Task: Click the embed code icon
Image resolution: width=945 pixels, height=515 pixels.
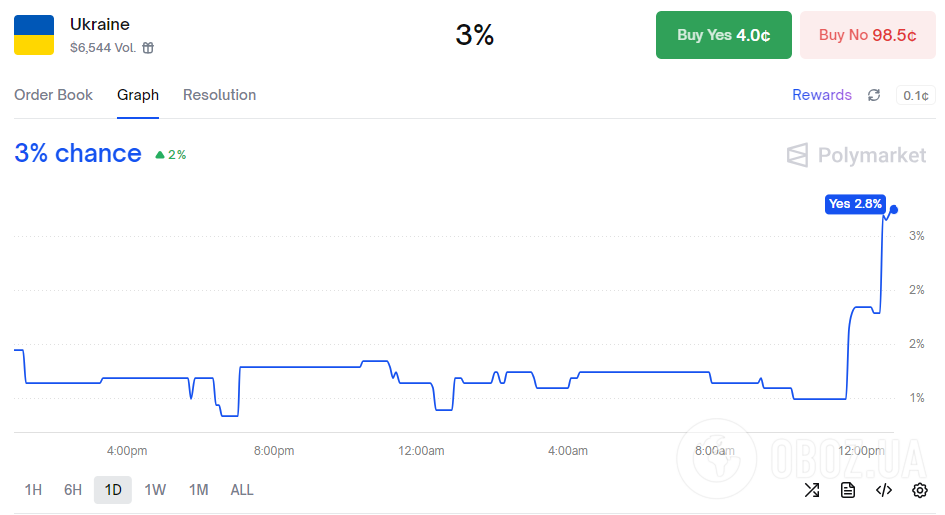Action: (x=884, y=490)
